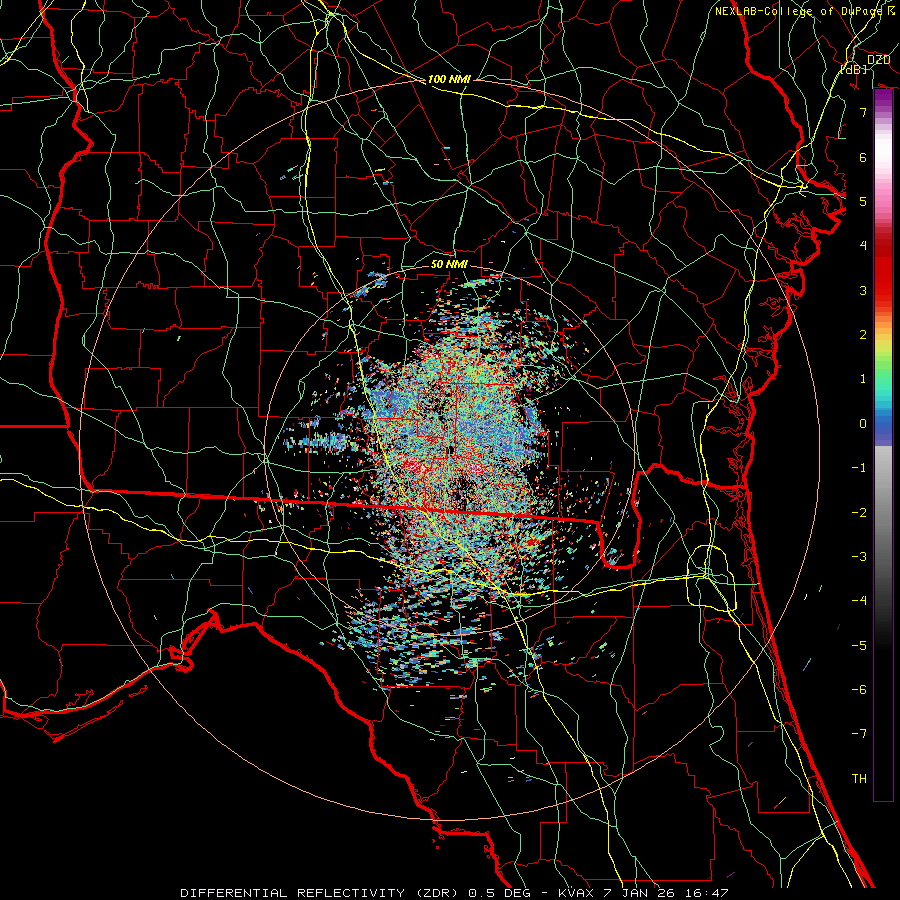Click the "-5" value on color scale
Screen dimensions: 900x900
[x=859, y=645]
